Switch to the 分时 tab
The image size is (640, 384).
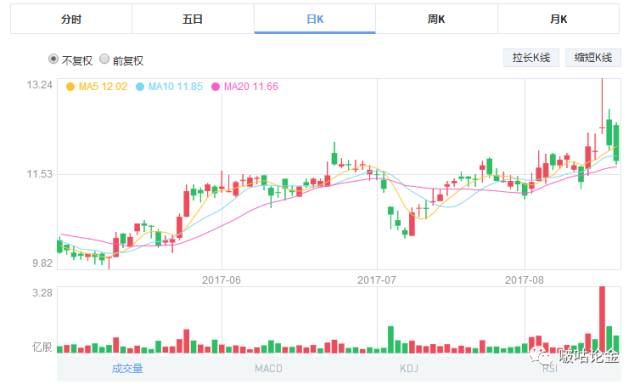click(71, 19)
